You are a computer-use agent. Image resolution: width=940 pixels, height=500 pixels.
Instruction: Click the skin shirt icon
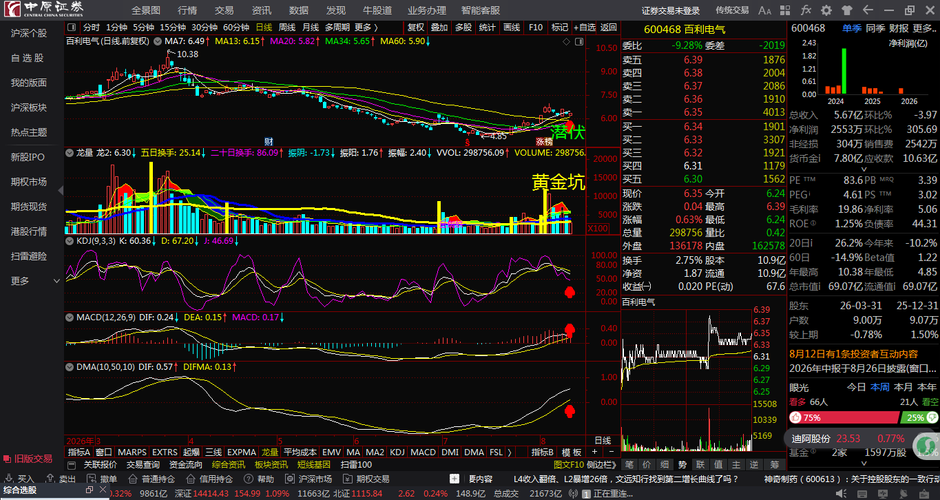pos(847,10)
